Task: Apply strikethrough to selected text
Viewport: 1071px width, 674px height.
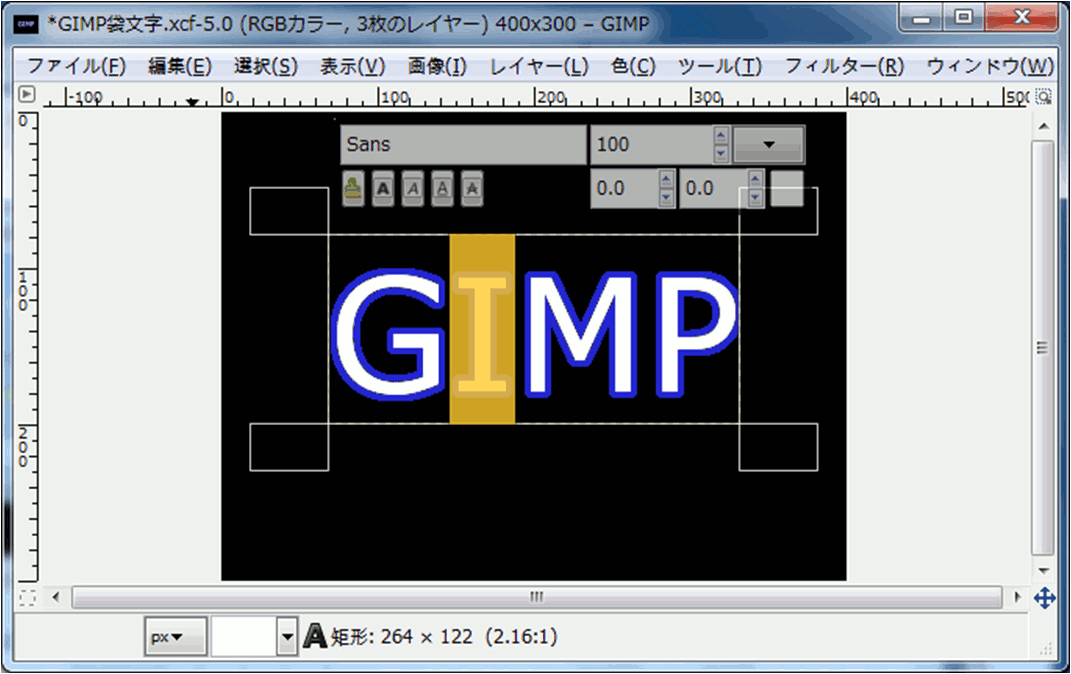Action: click(473, 187)
